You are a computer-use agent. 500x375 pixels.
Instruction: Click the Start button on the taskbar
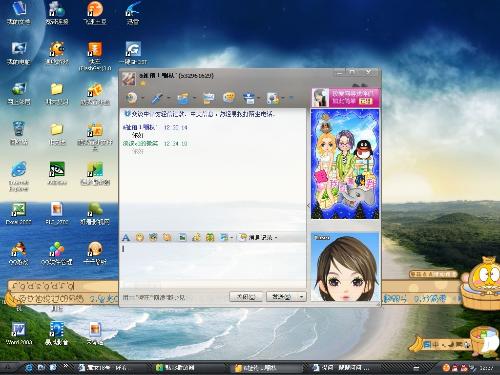click(8, 368)
